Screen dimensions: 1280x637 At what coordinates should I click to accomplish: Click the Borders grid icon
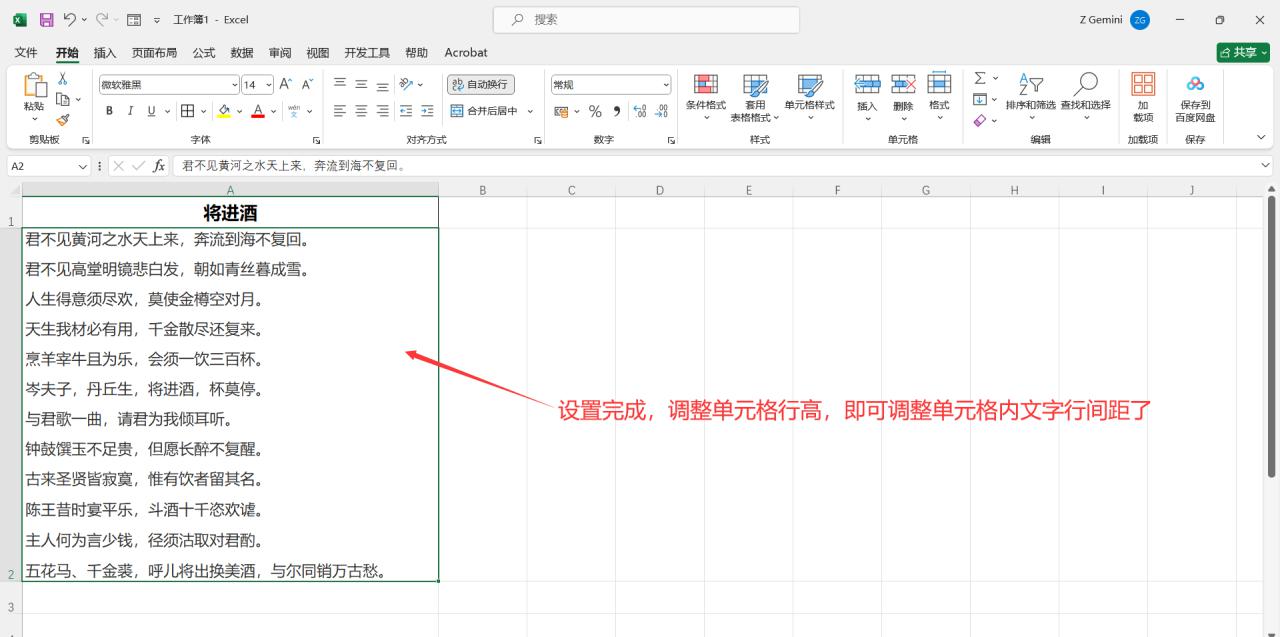187,111
